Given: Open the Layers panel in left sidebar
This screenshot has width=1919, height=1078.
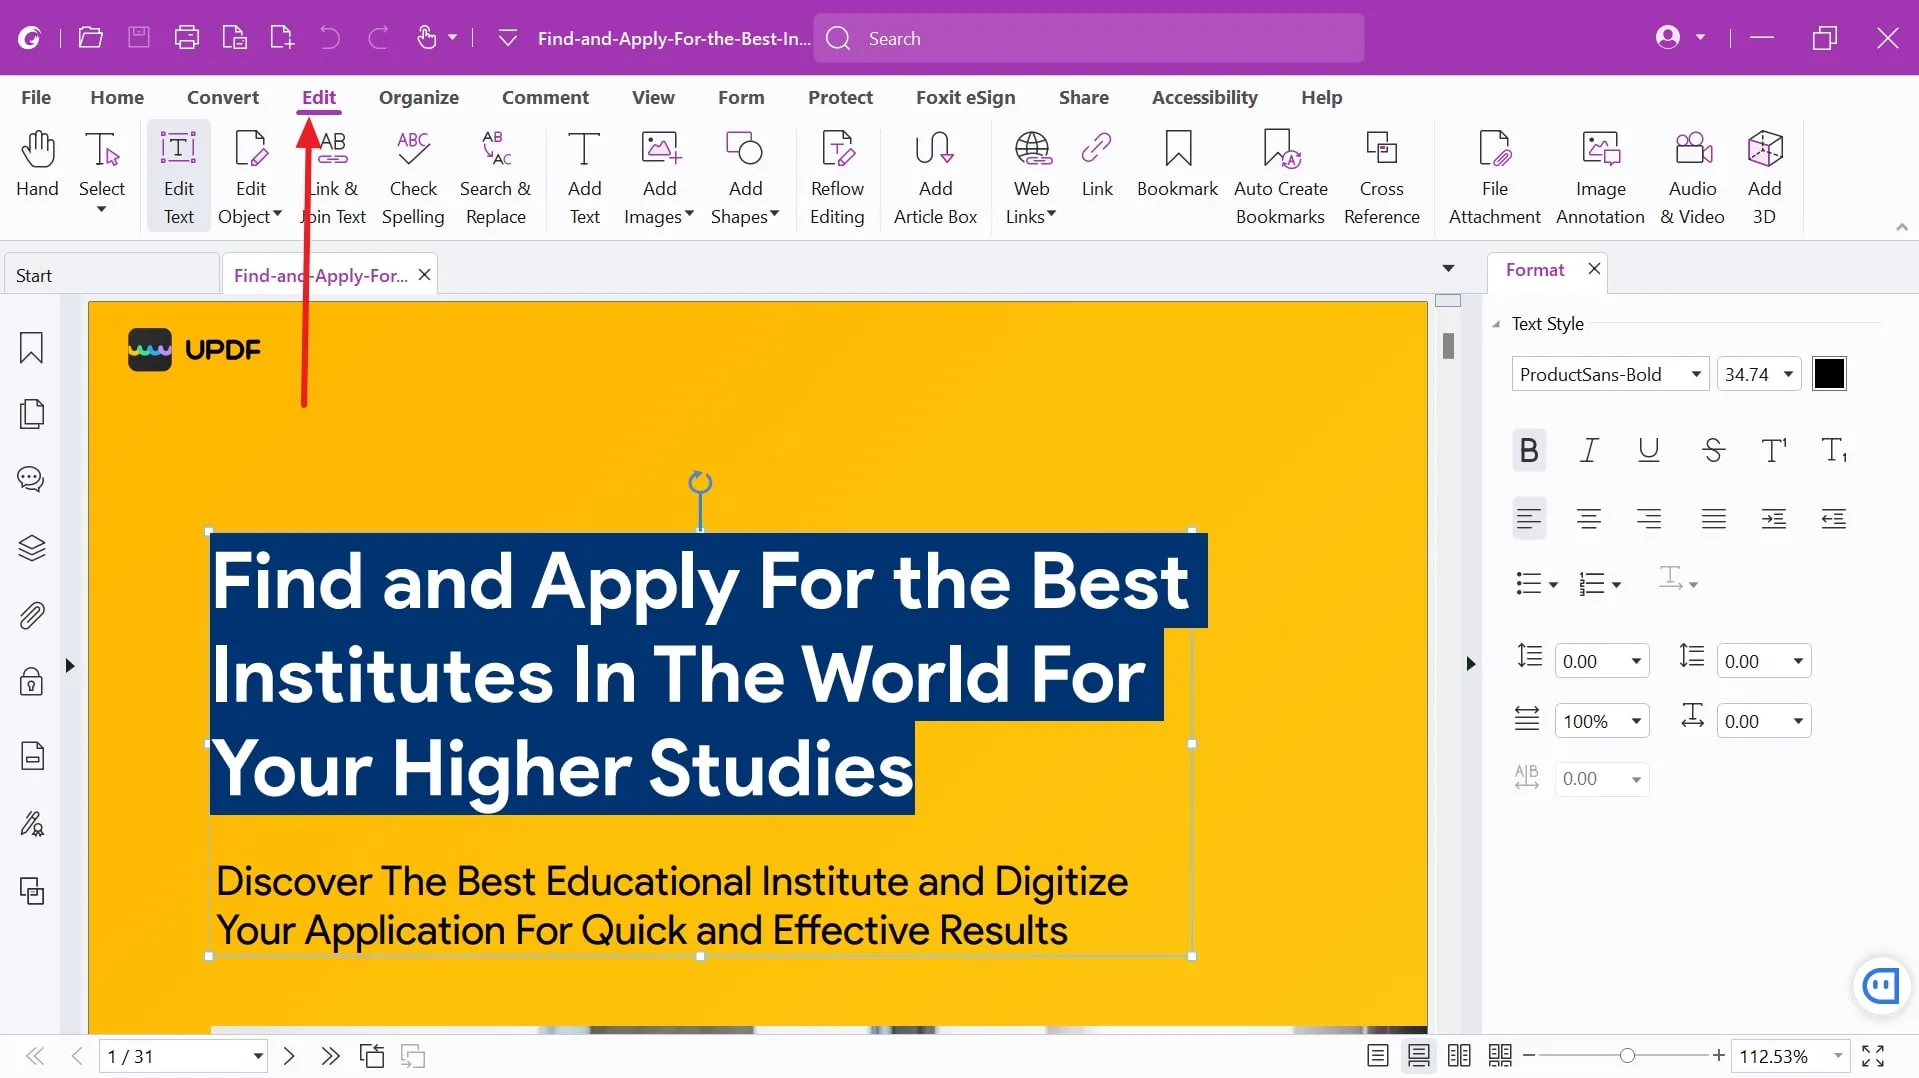Looking at the screenshot, I should (31, 548).
